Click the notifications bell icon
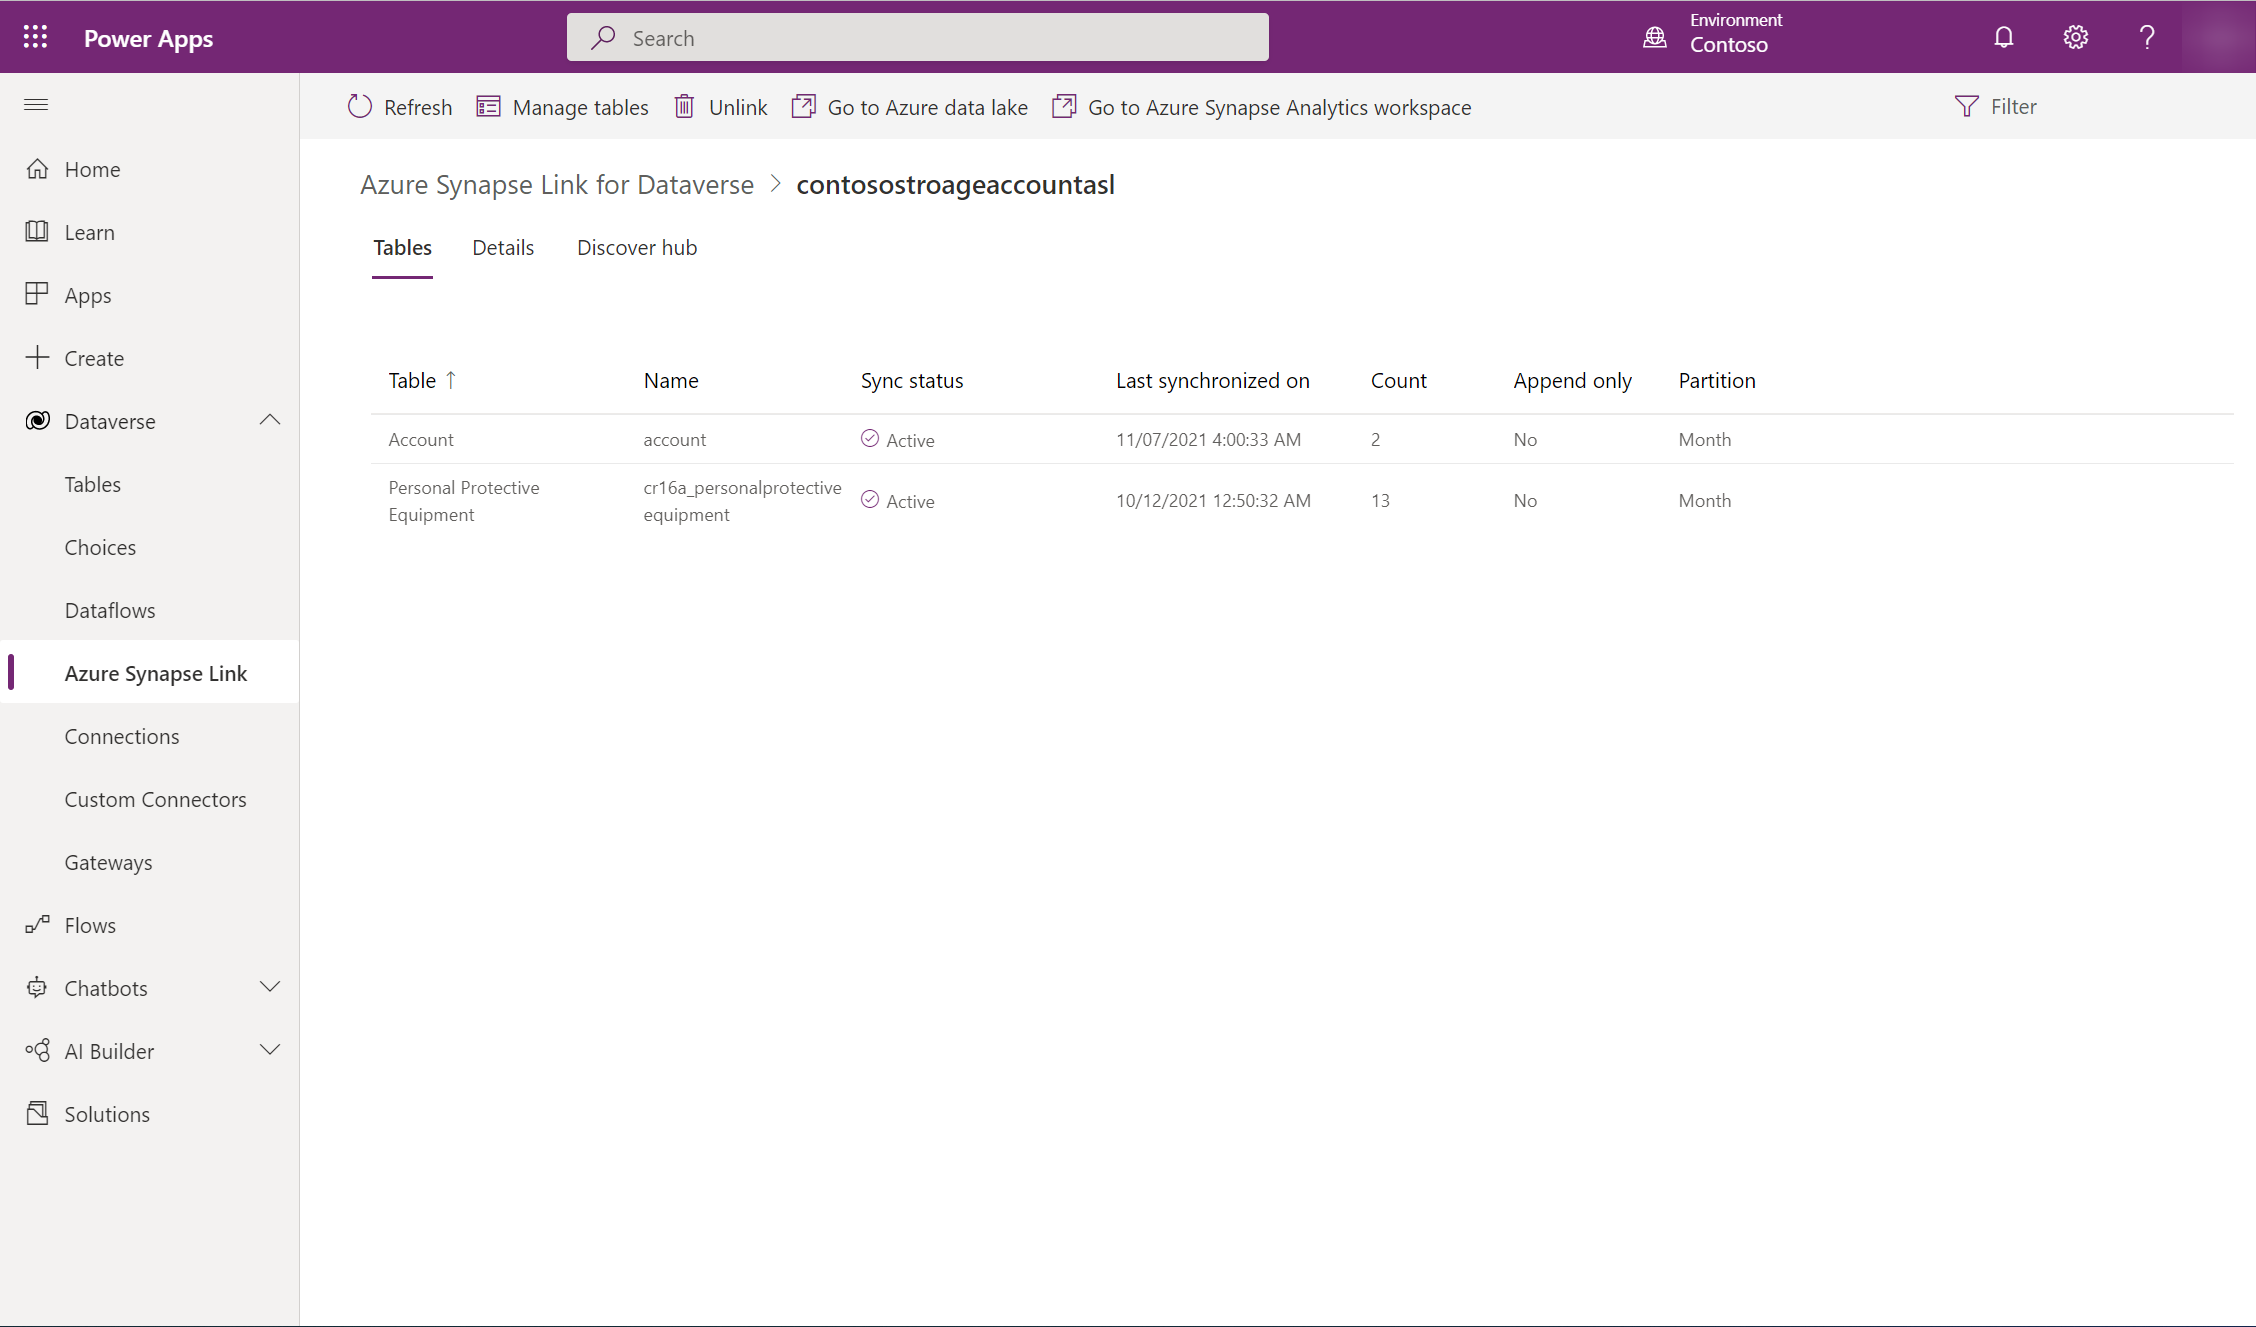Viewport: 2256px width, 1327px height. point(2003,36)
